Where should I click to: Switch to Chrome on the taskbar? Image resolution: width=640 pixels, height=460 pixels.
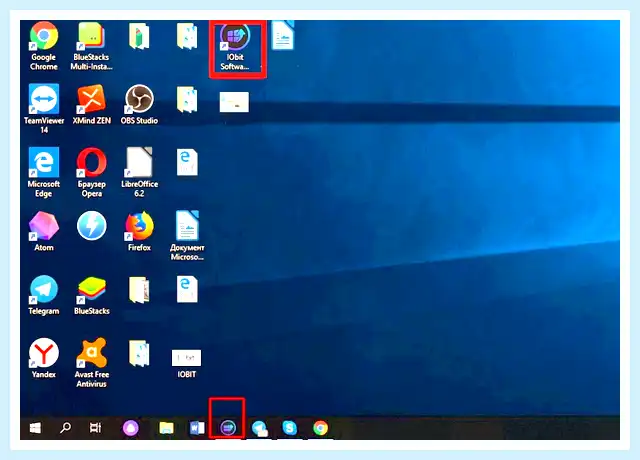tap(320, 428)
